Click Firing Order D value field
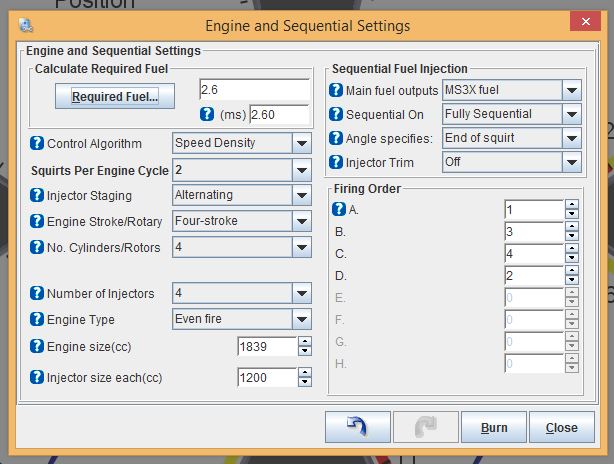Image resolution: width=614 pixels, height=464 pixels. (534, 276)
